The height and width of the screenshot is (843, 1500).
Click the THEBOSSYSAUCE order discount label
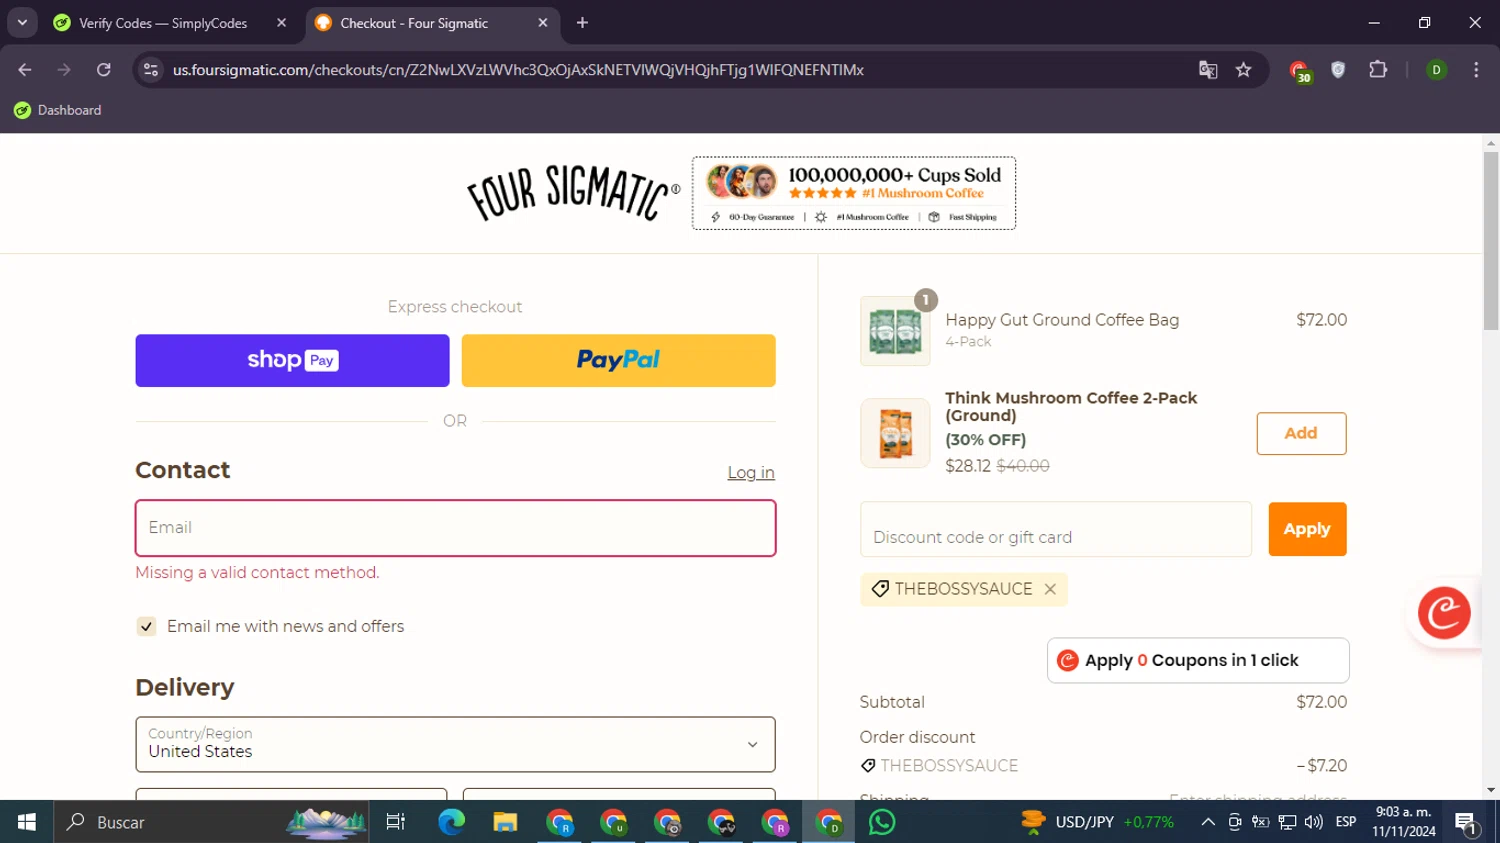(949, 766)
